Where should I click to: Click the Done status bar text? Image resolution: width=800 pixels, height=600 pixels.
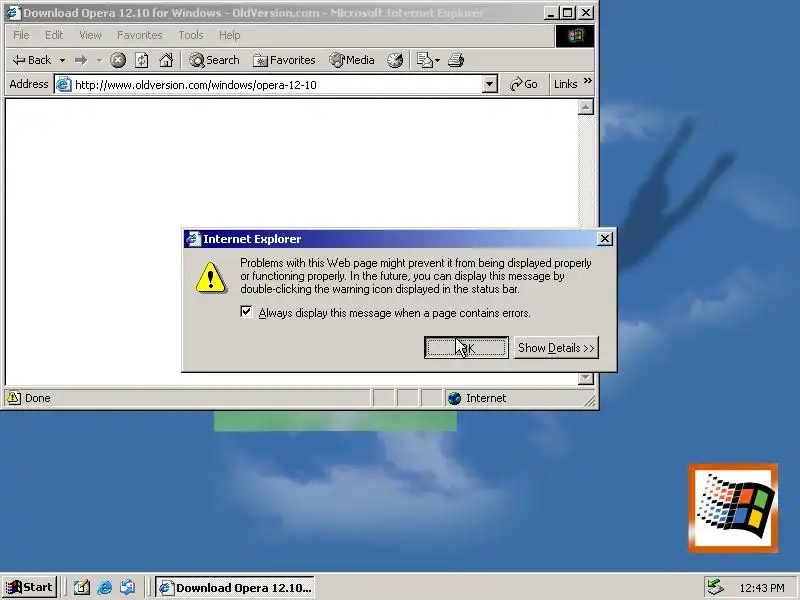[x=38, y=398]
